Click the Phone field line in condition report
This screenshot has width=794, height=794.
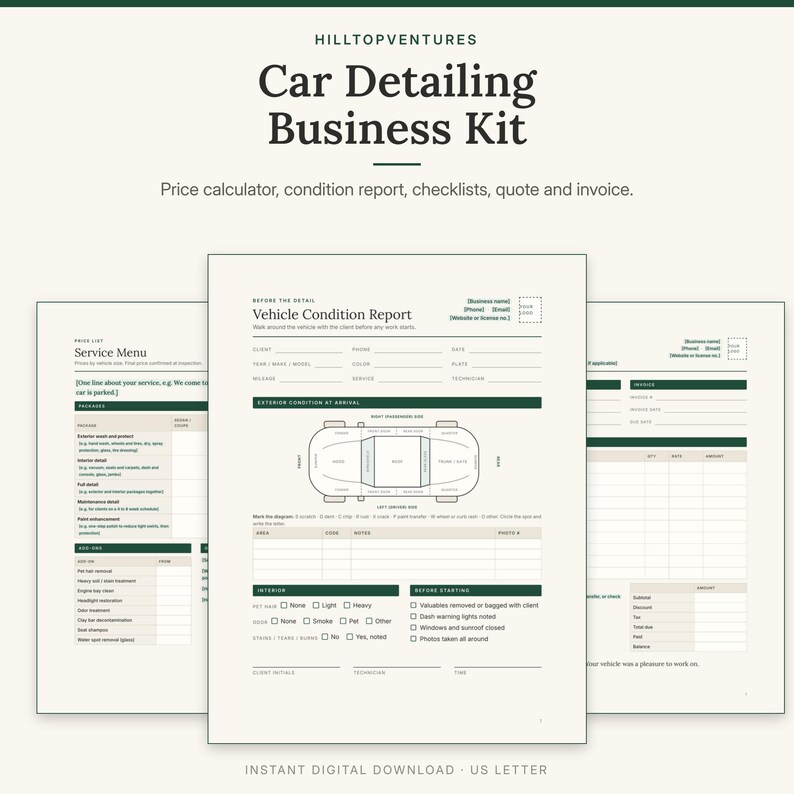click(x=408, y=350)
